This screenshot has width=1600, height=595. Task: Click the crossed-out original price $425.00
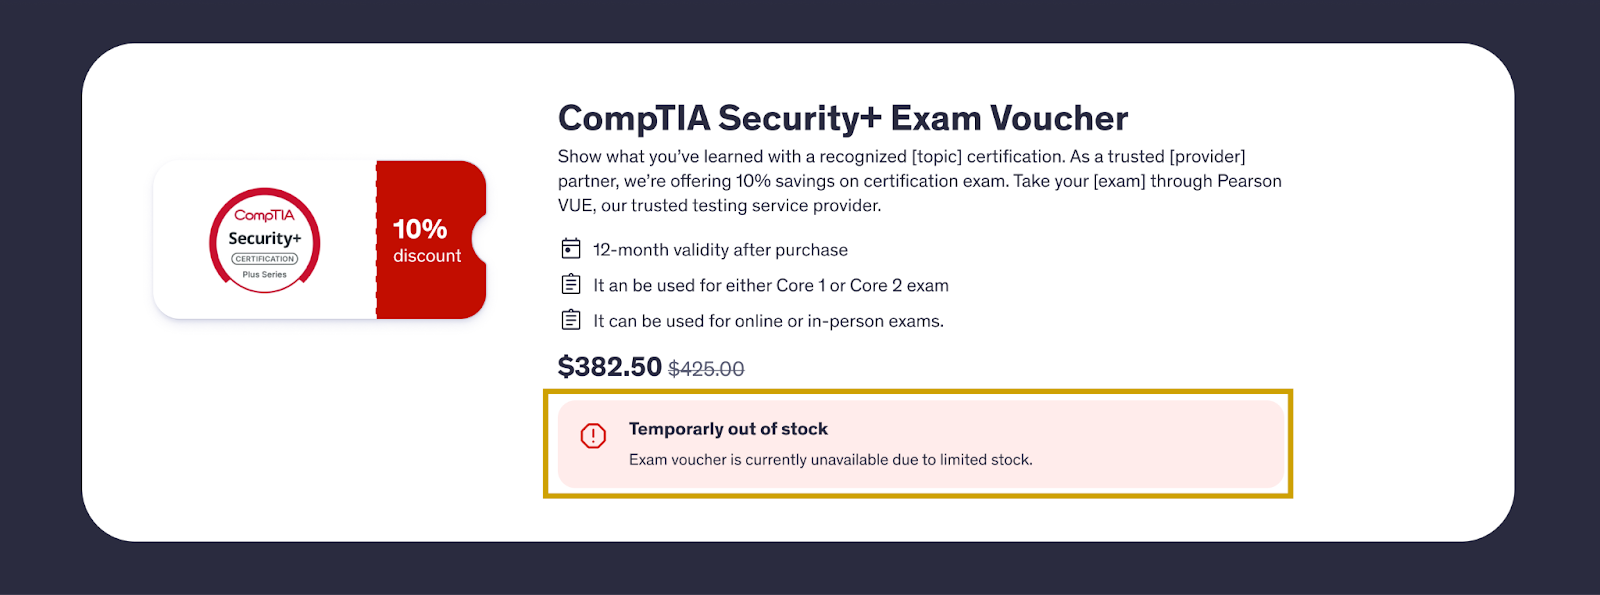click(706, 369)
